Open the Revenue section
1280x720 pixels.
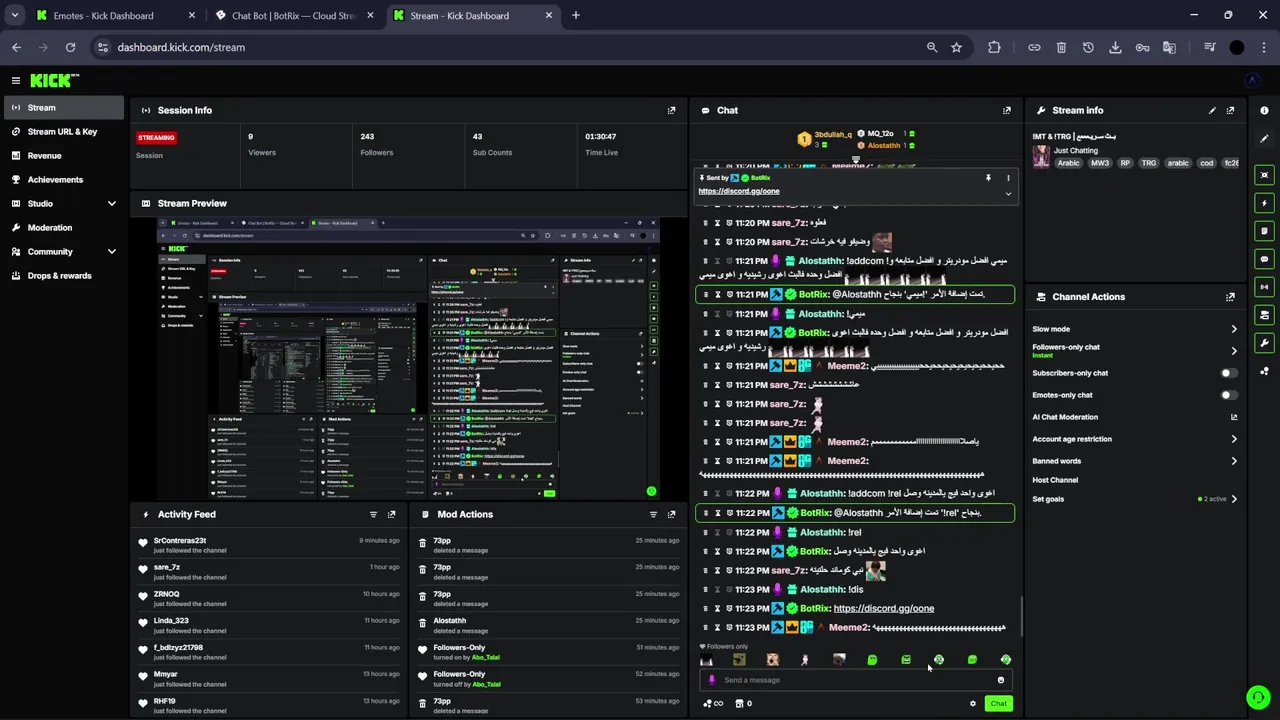62,156
